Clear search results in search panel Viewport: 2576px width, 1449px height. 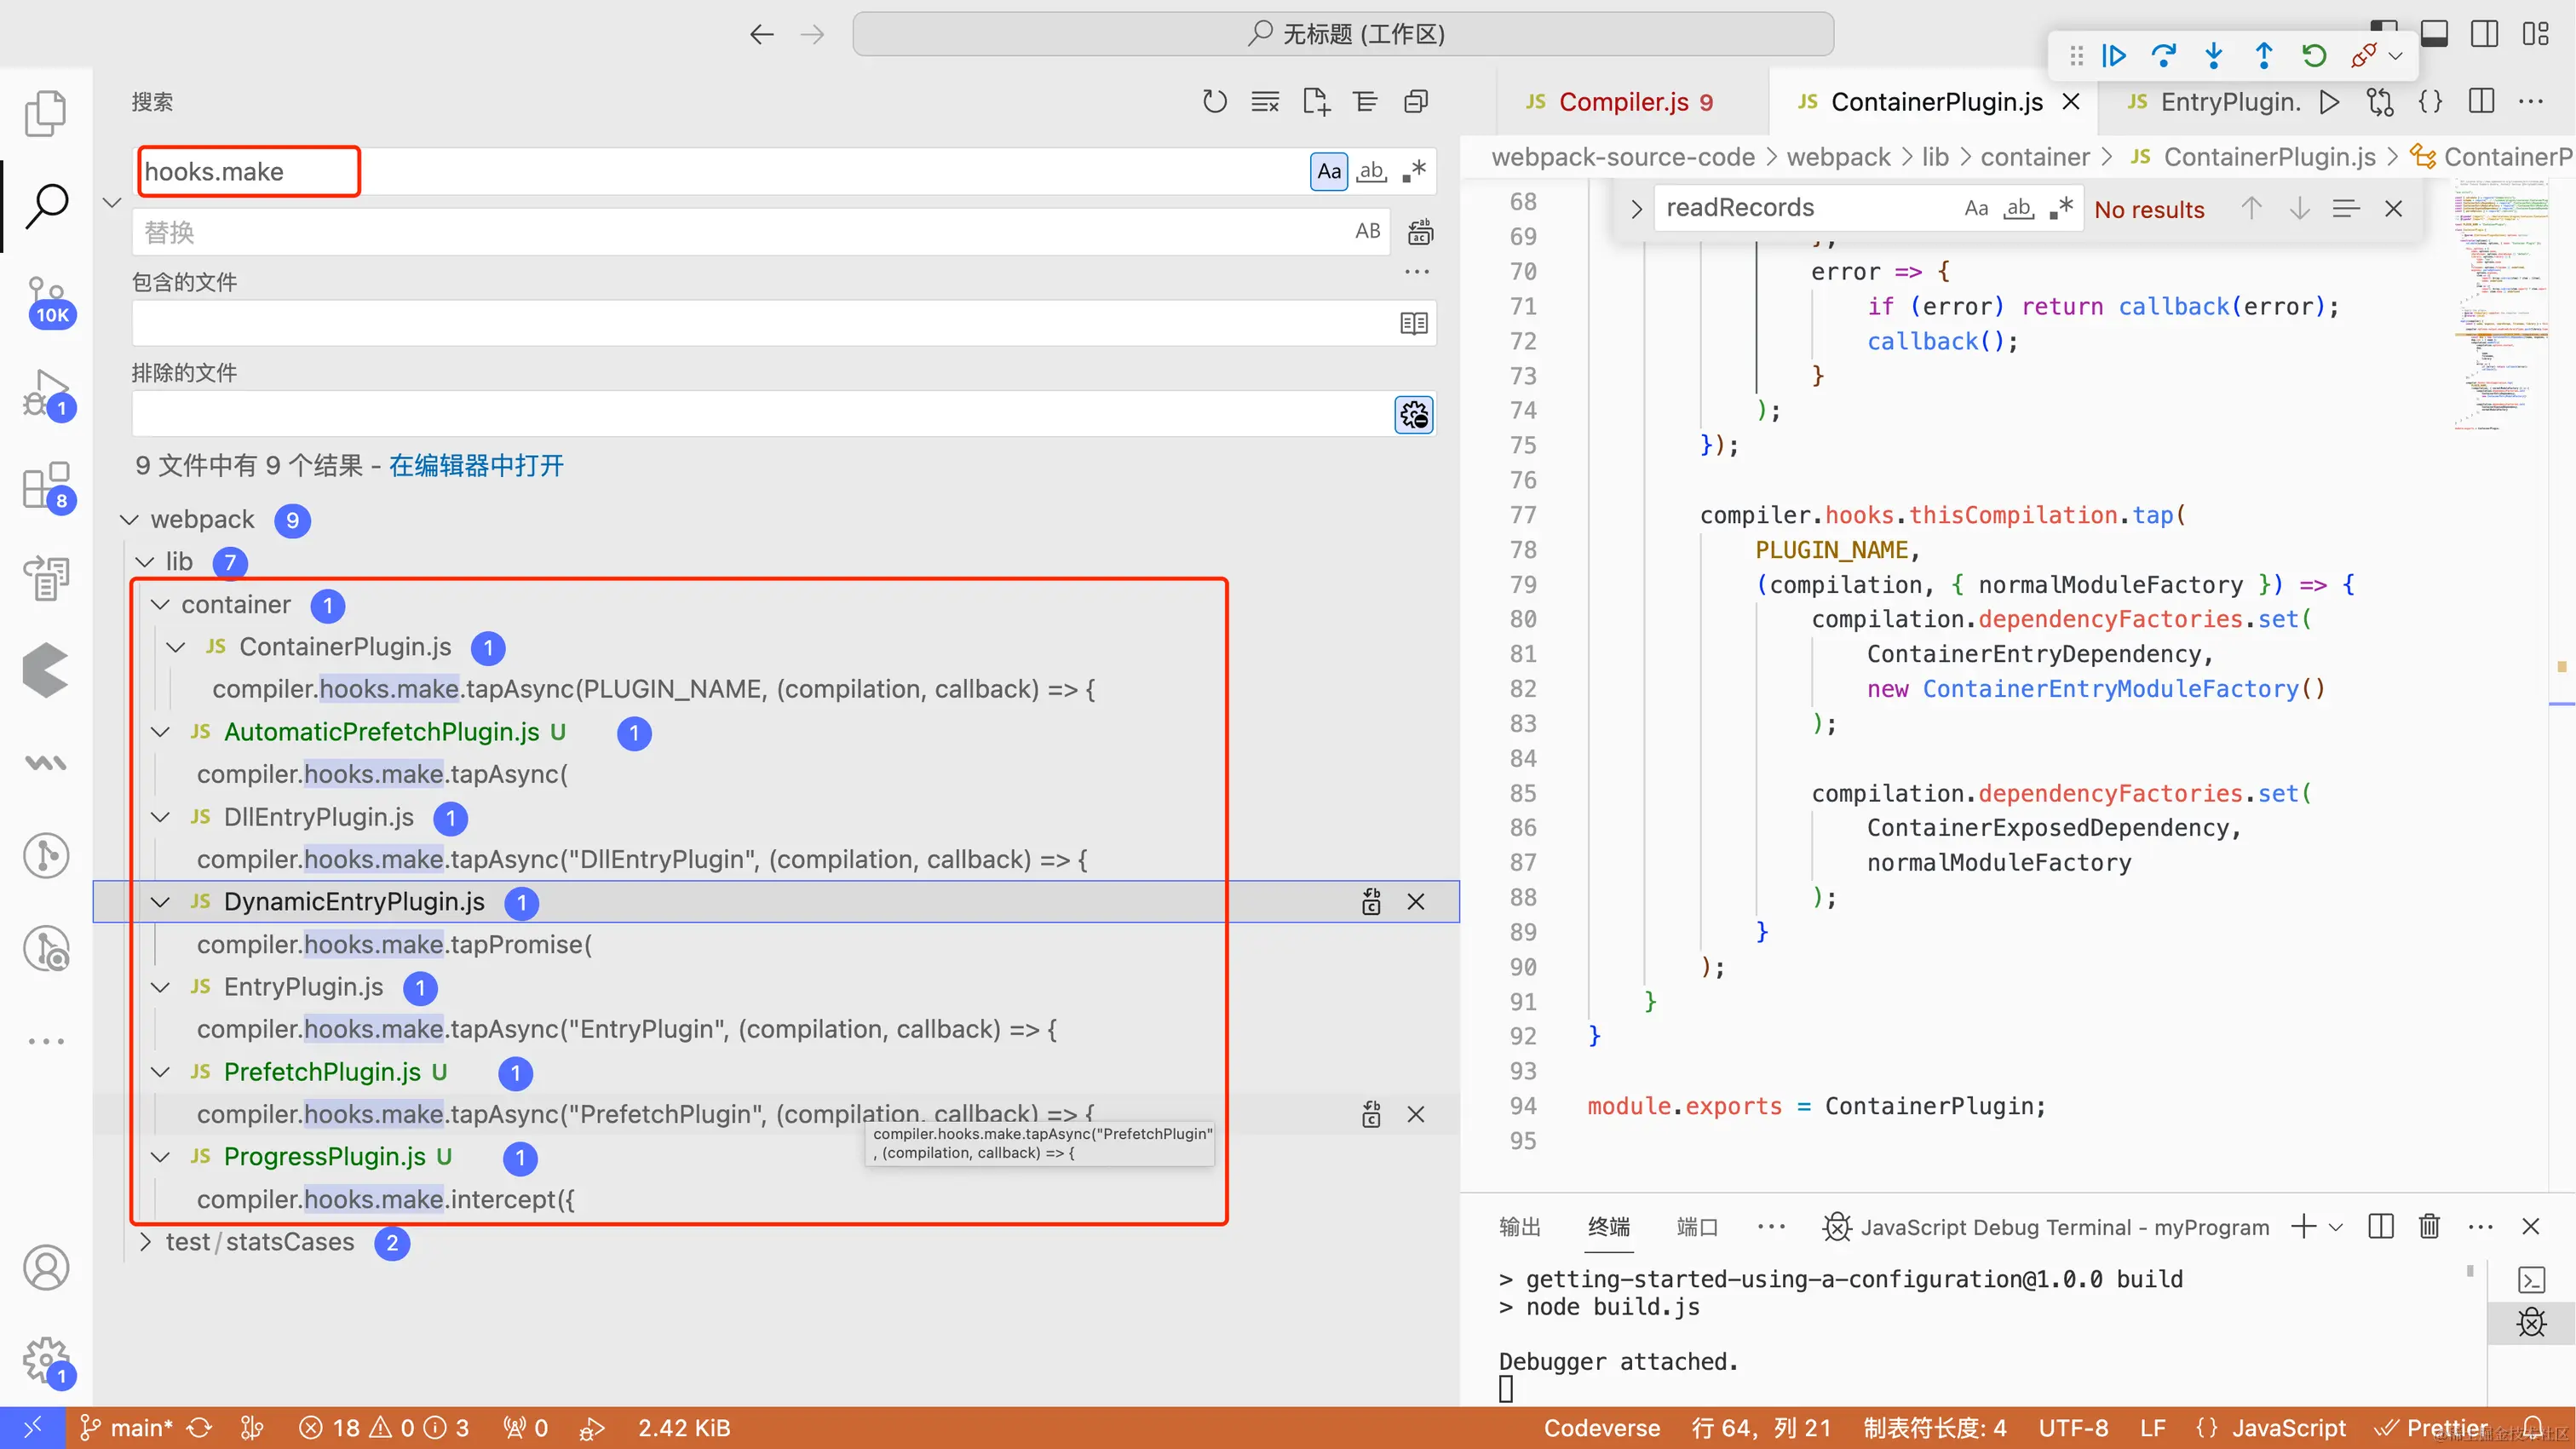[x=1265, y=102]
